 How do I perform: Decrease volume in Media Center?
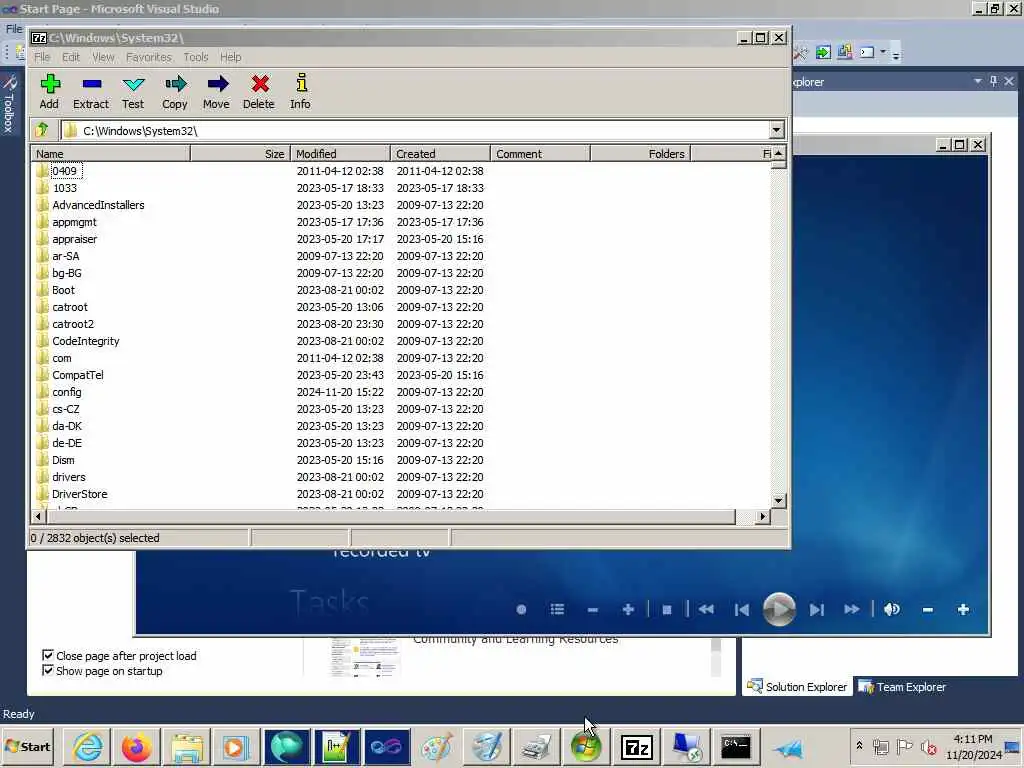927,609
